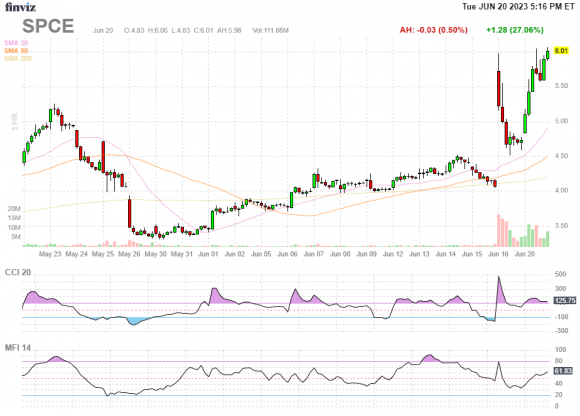Click the green daily change +1.28 (27.06%)
Screen dimensions: 580x416
pyautogui.click(x=515, y=30)
